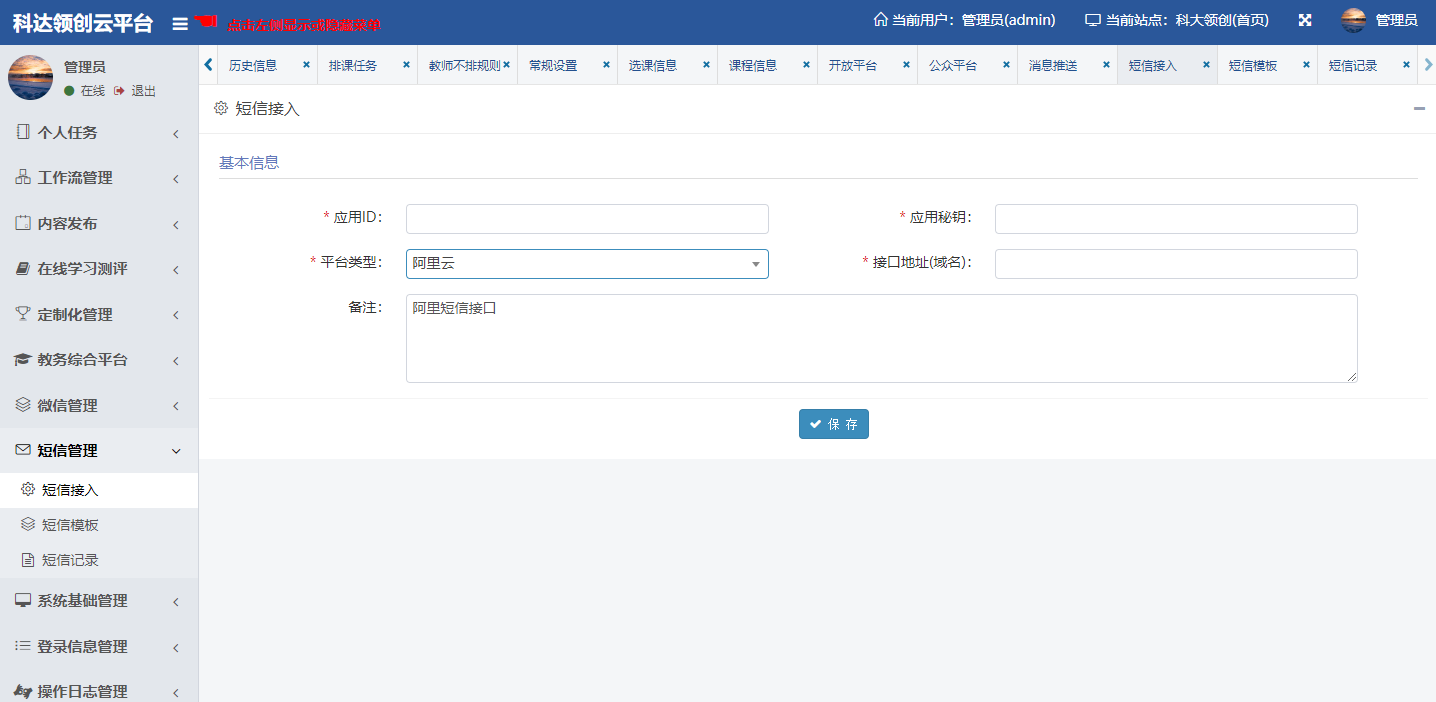Select 短信接入 in the sidebar submenu

pyautogui.click(x=99, y=490)
